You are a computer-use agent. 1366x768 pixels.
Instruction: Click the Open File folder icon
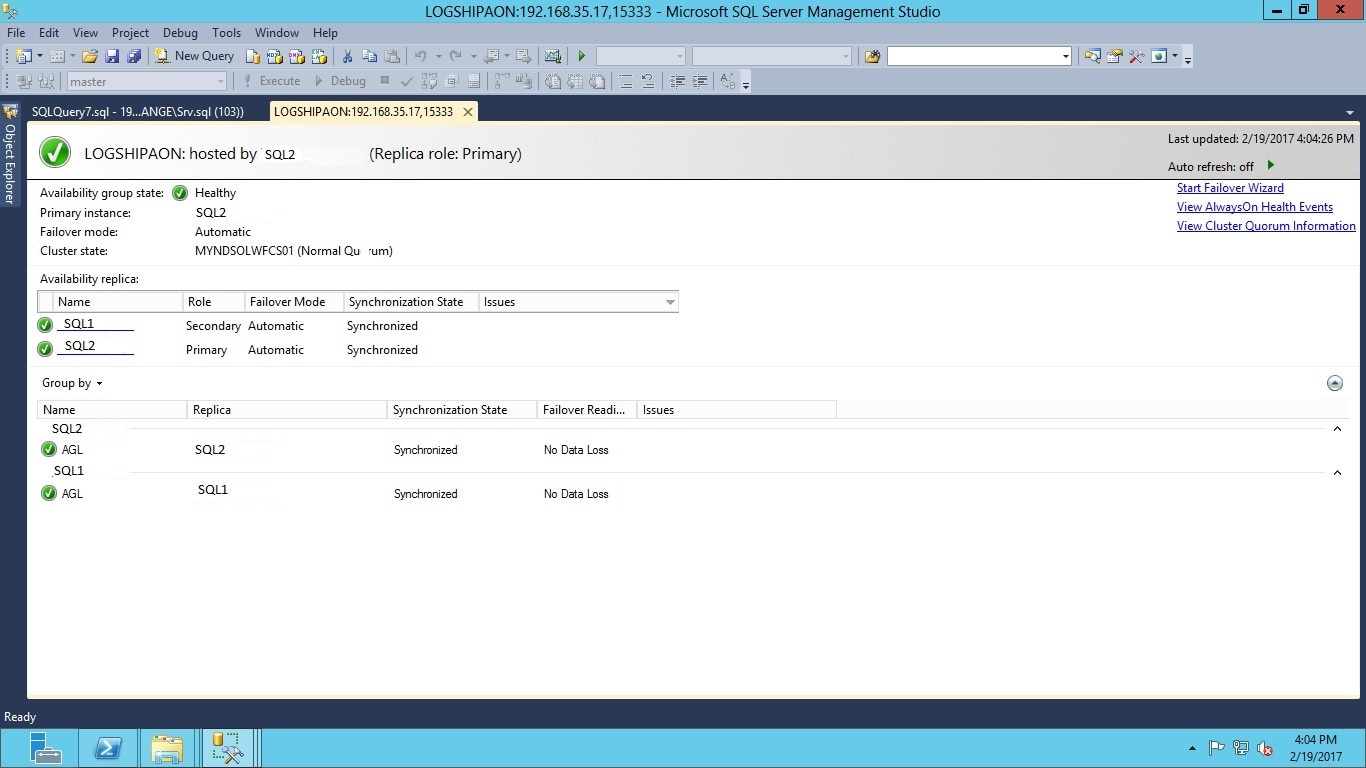(x=90, y=56)
